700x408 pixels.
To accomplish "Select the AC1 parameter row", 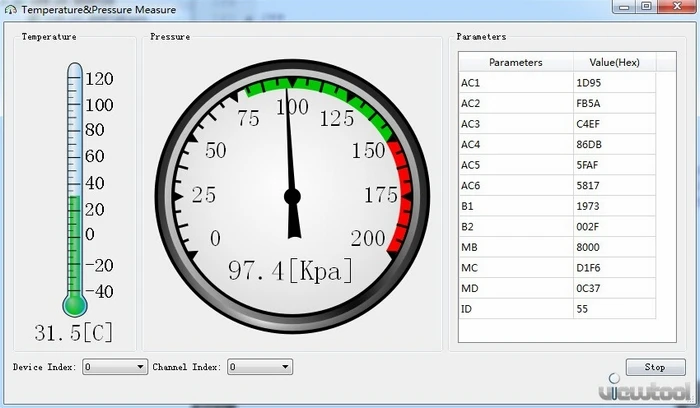I will coord(557,83).
